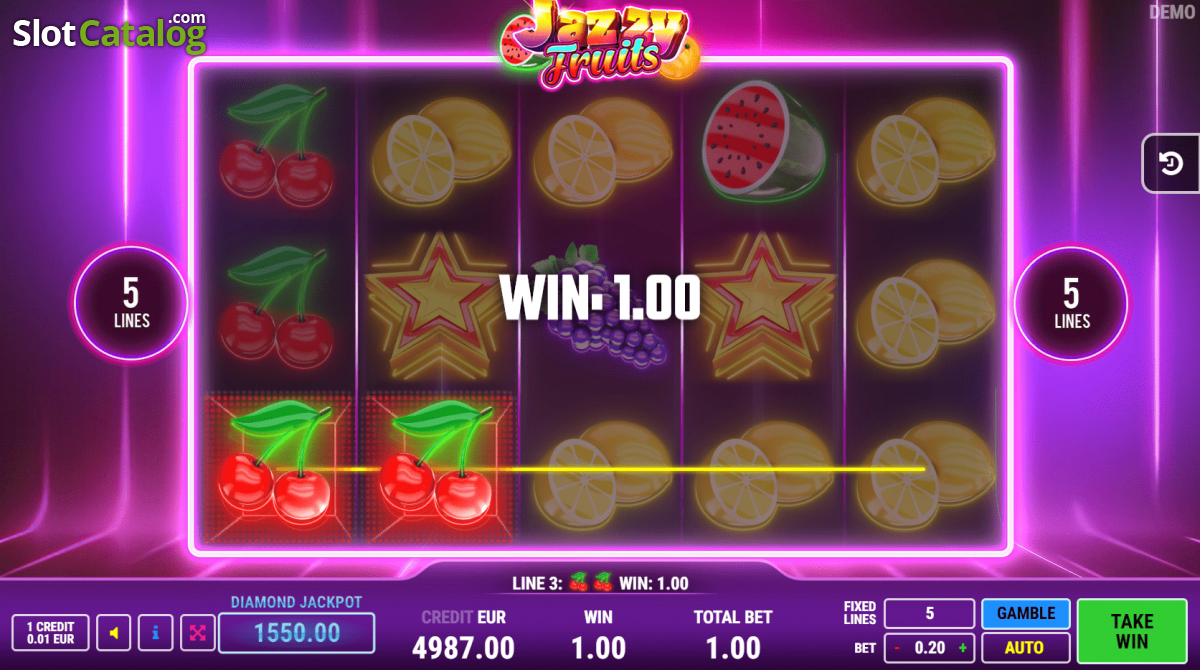Click the right 5 LINES circle indicator
Image resolution: width=1200 pixels, height=670 pixels.
[1071, 302]
